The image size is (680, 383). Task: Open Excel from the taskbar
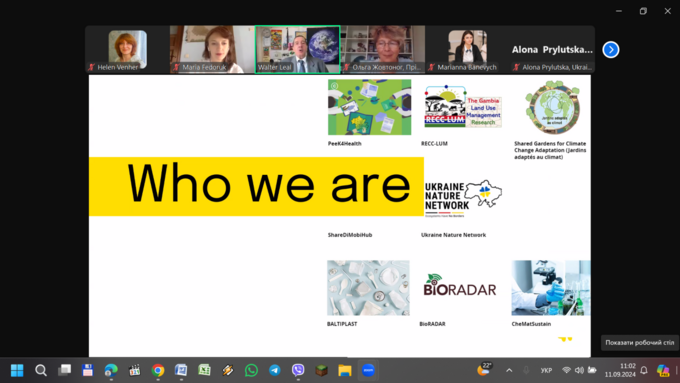[204, 370]
